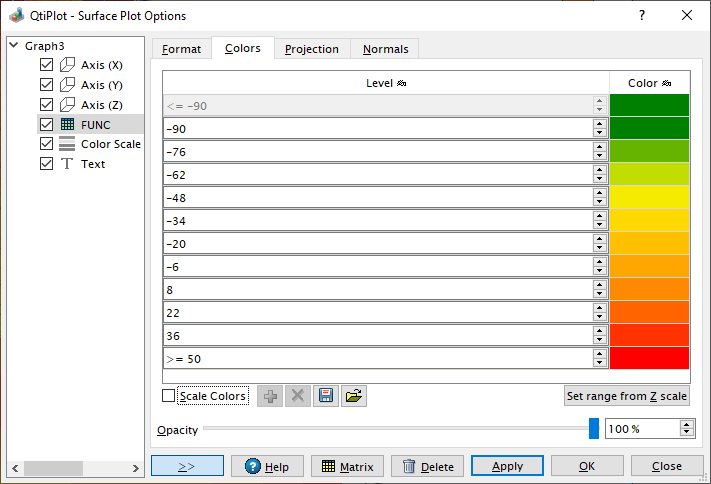The height and width of the screenshot is (484, 711).
Task: Click the save color map disk icon
Action: click(325, 396)
